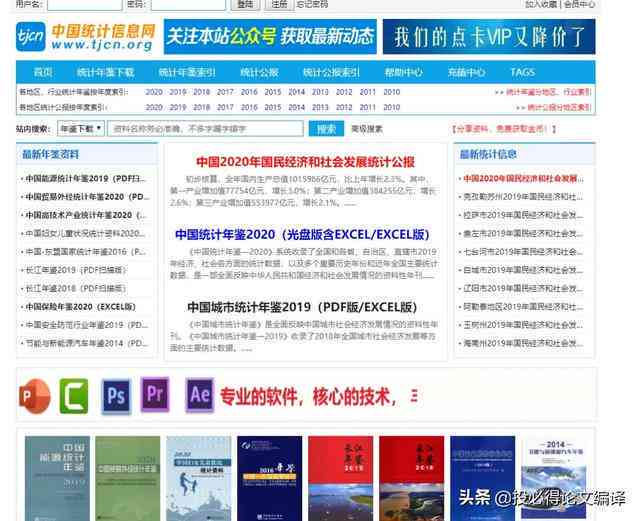The height and width of the screenshot is (521, 640).
Task: Open the 忘记密码 link
Action: pyautogui.click(x=312, y=4)
